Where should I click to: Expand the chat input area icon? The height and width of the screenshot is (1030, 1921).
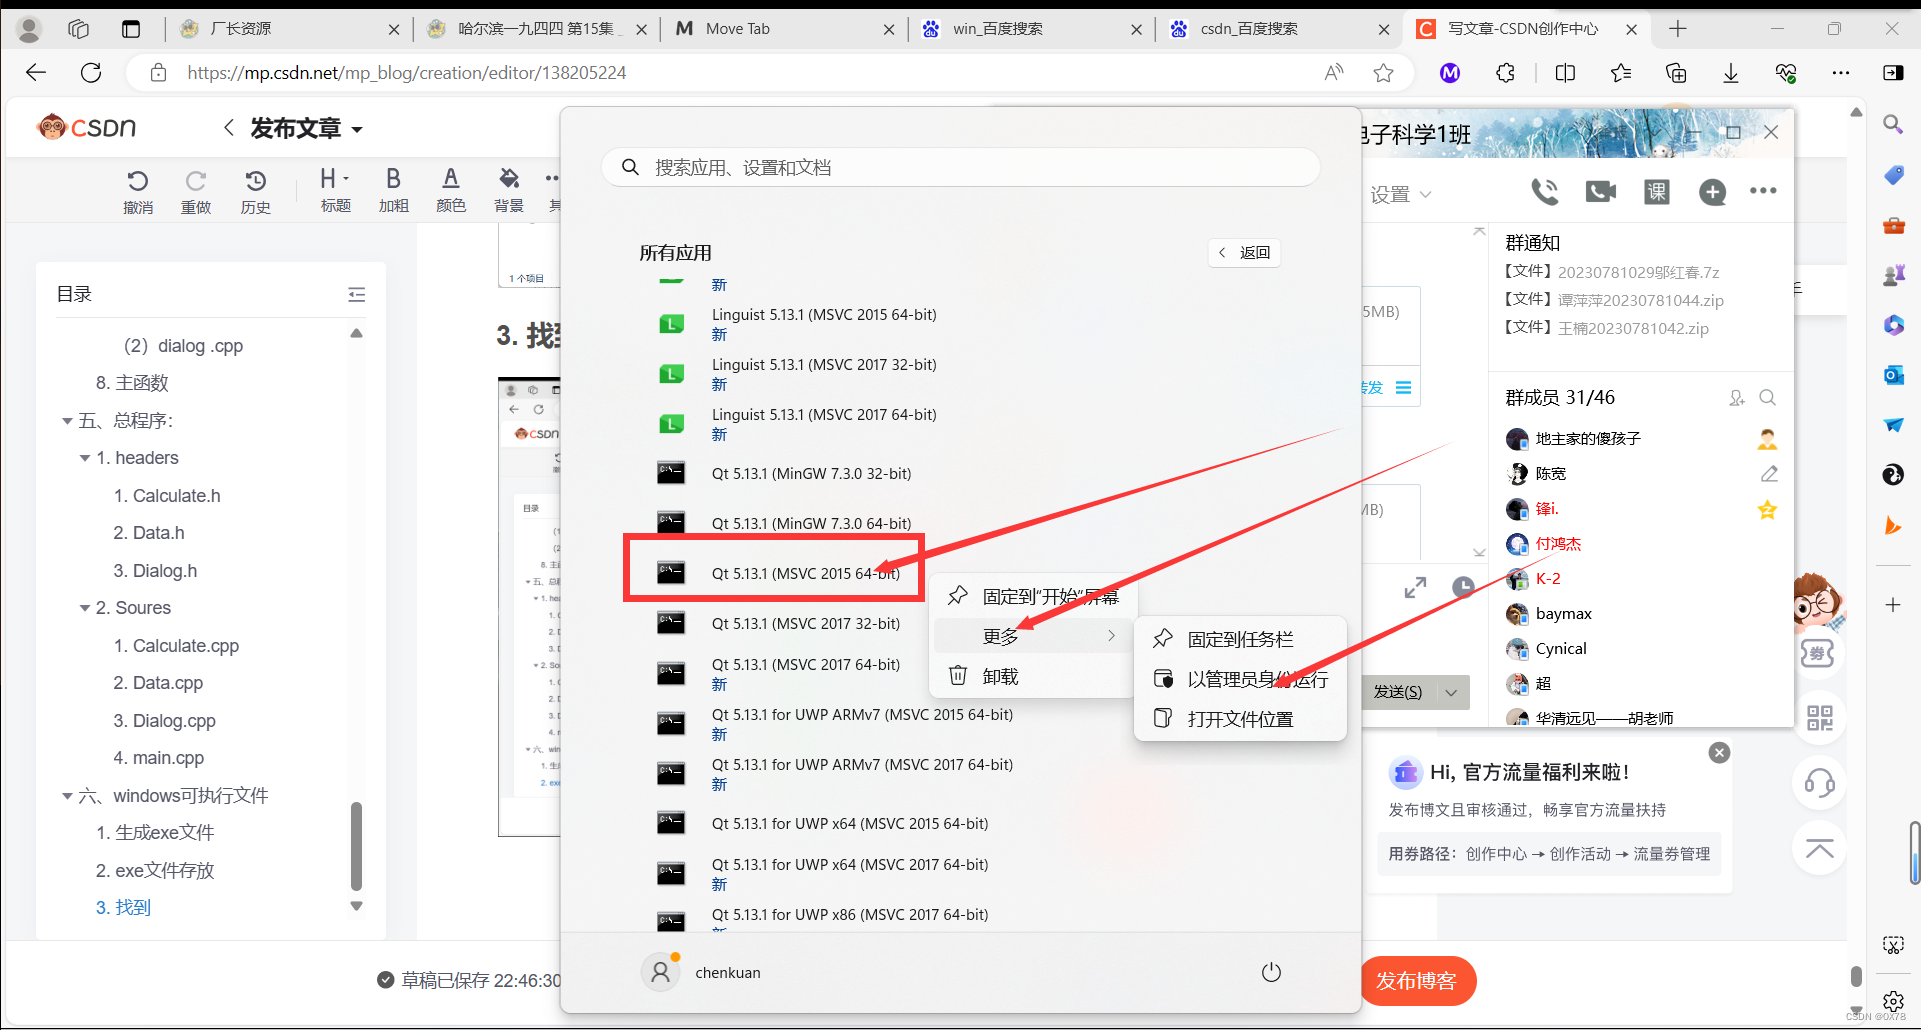1415,588
